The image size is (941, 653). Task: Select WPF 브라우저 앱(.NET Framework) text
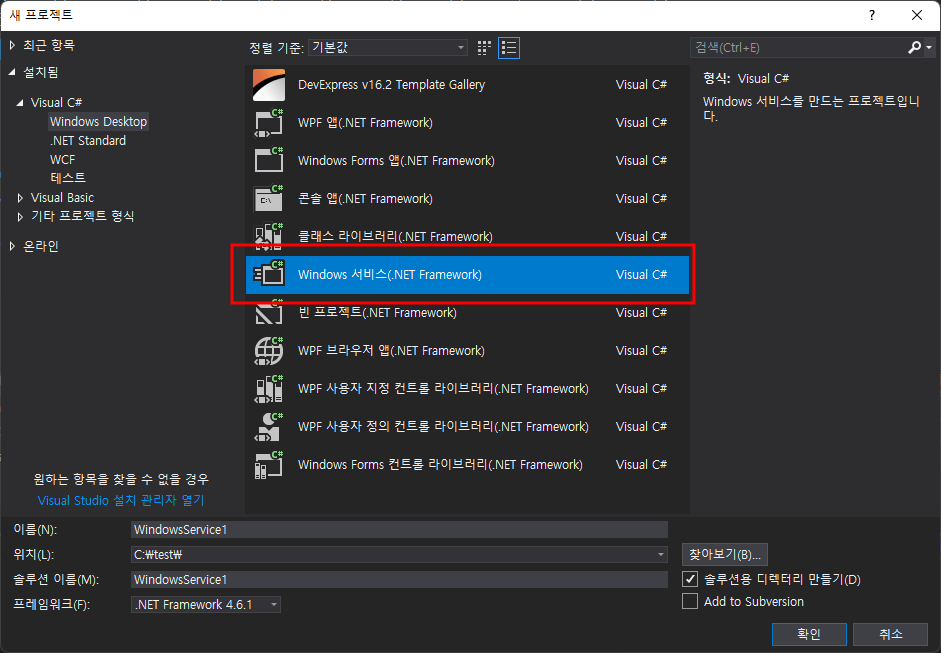click(391, 351)
